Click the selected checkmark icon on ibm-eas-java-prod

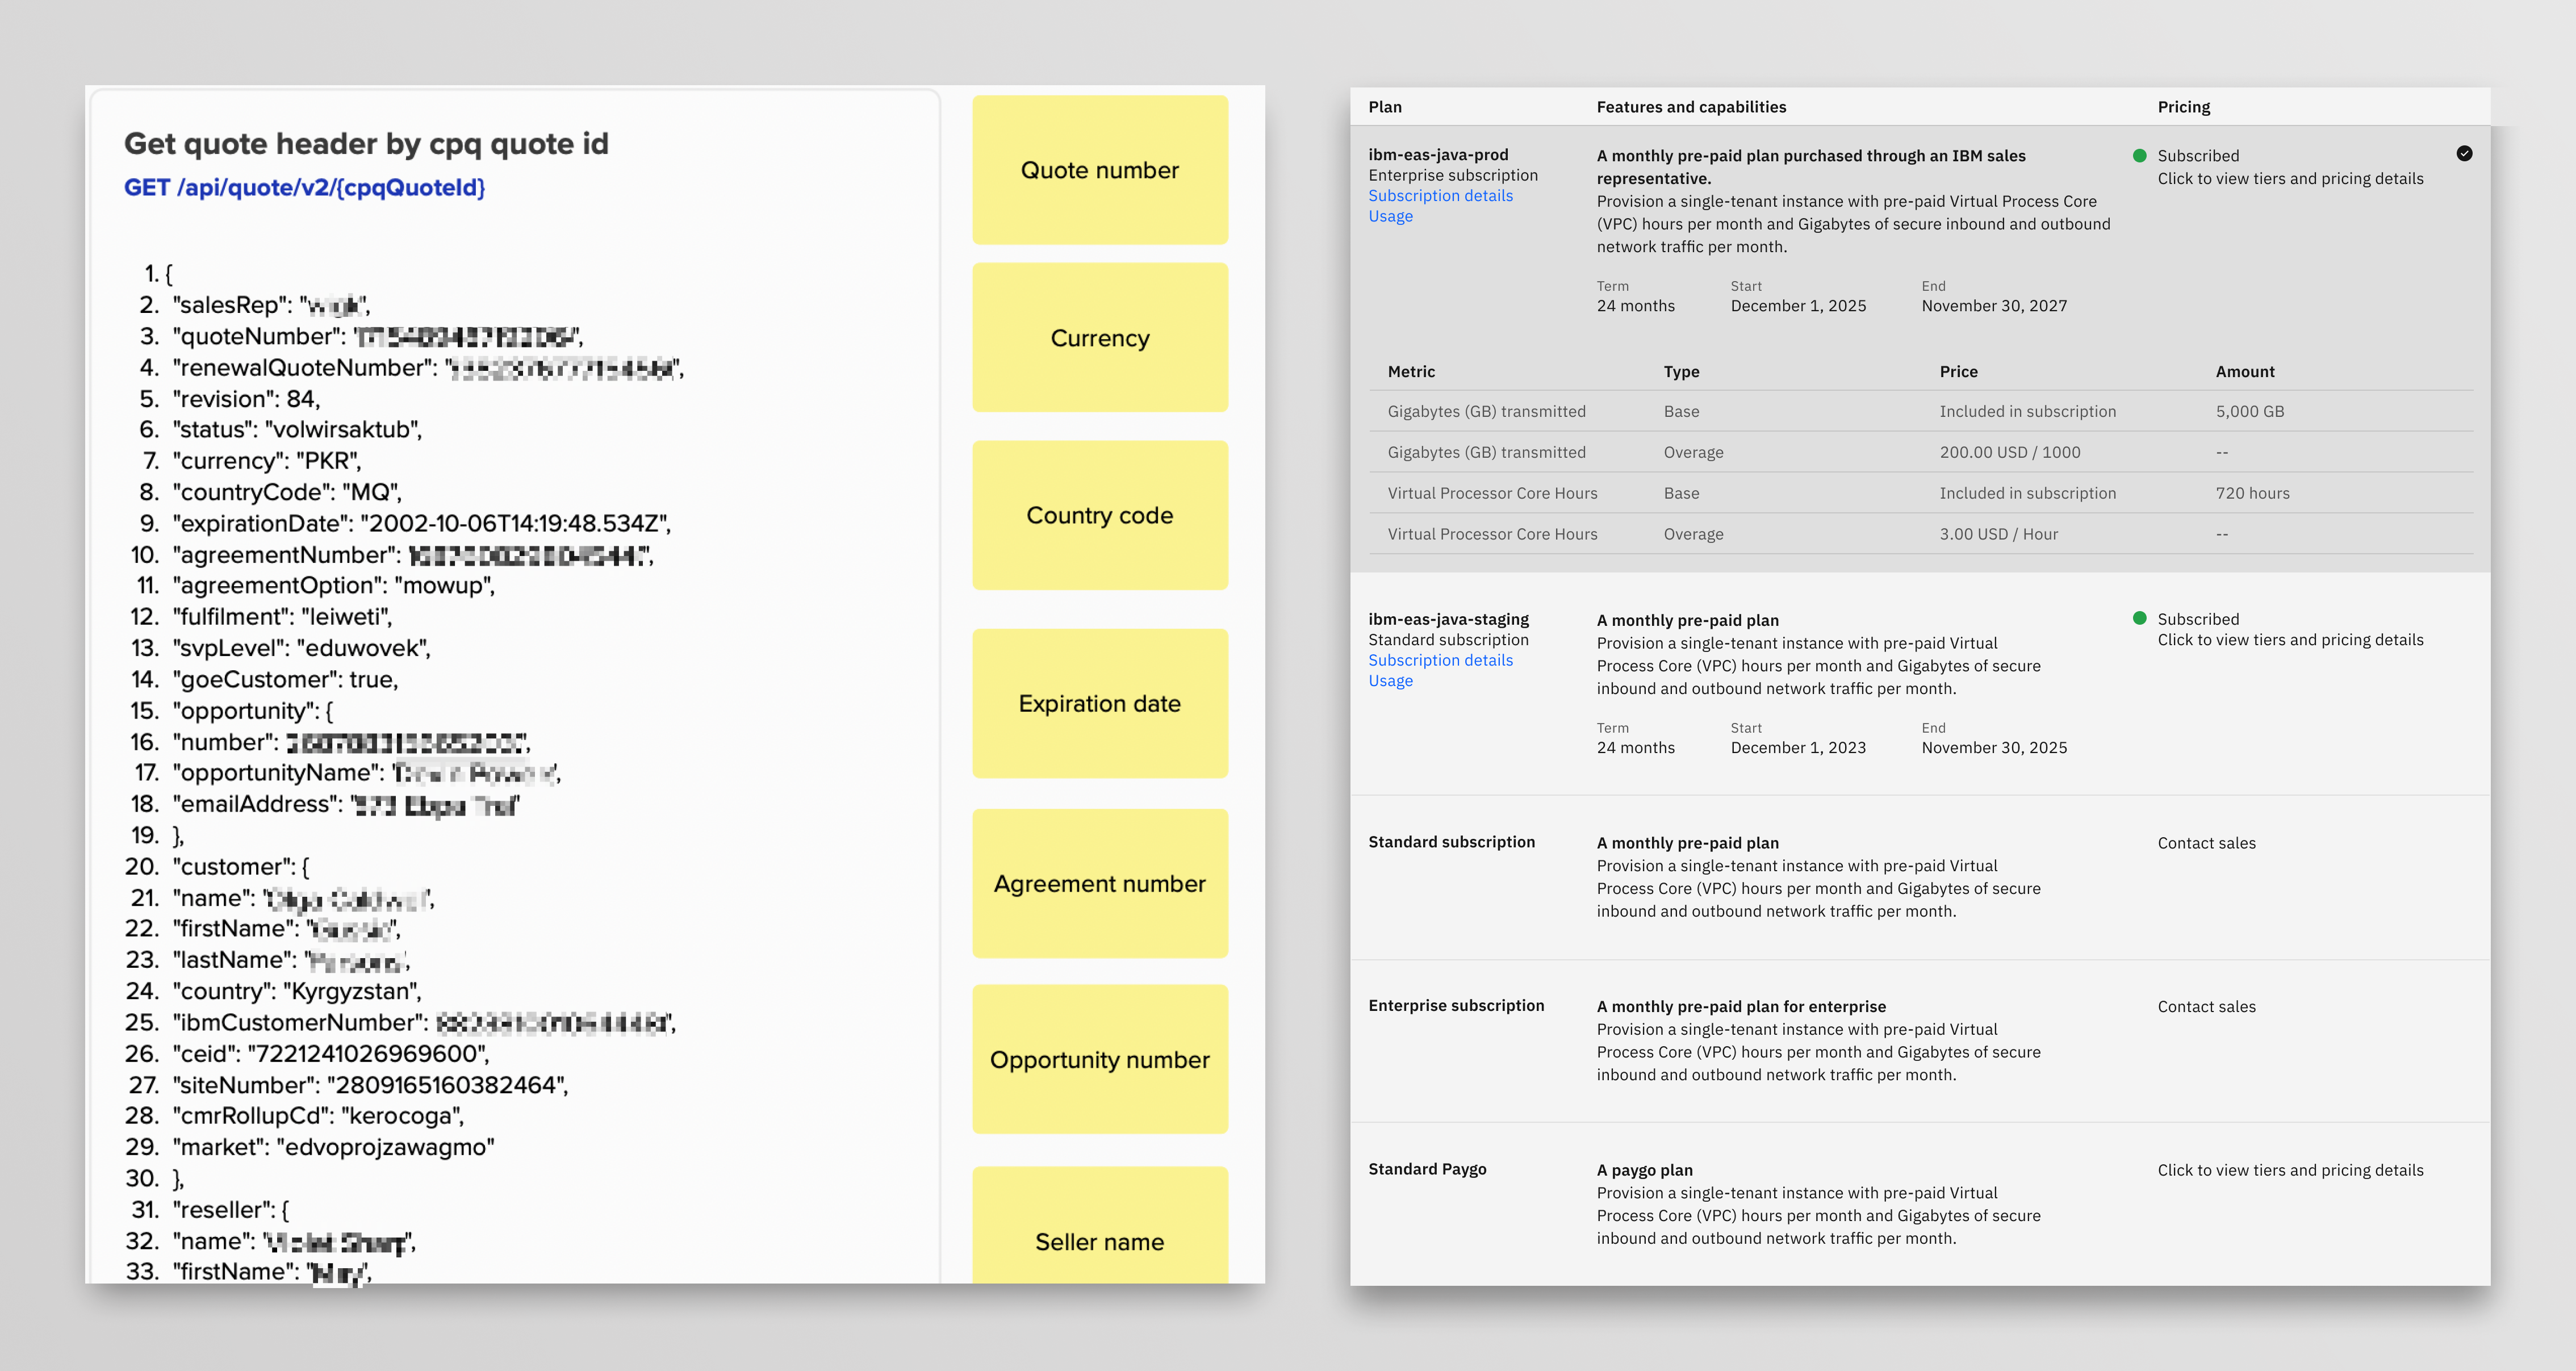click(x=2464, y=154)
